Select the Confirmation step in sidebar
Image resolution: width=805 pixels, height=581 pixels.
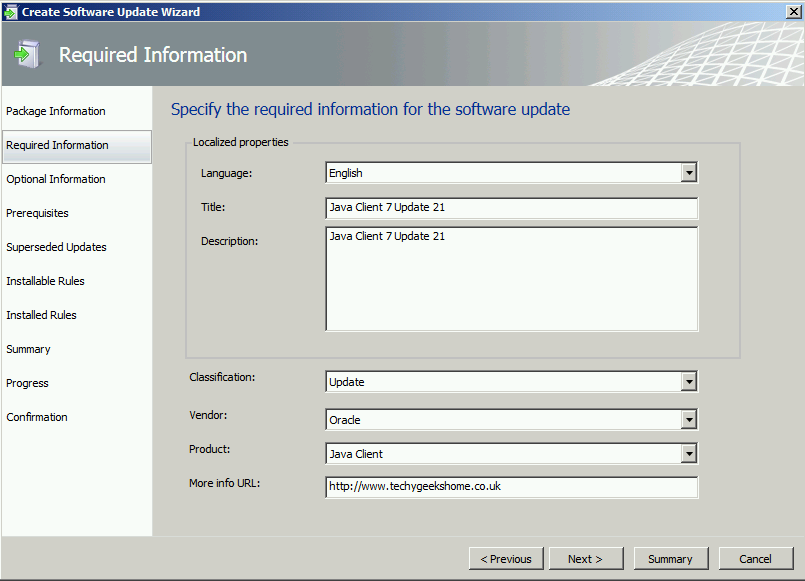[37, 417]
